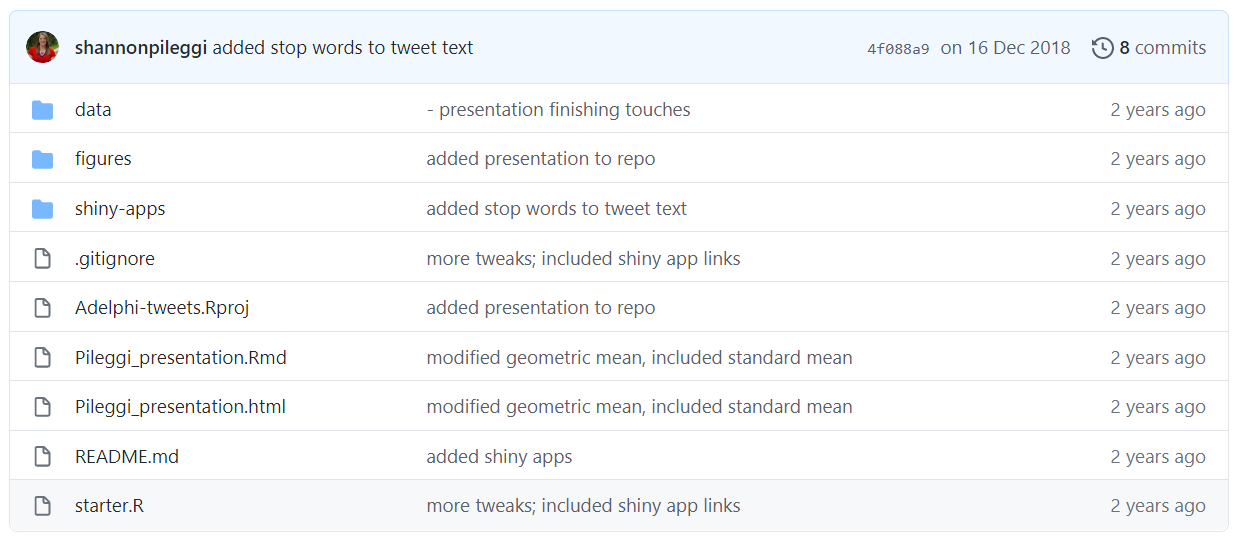
Task: Click the figures folder icon
Action: 42,159
